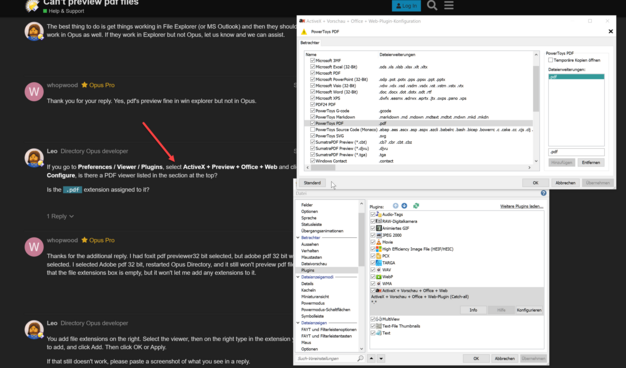Enable PowerToys Source Code (Monaco) checkbox
This screenshot has width=626, height=368.
coord(313,130)
